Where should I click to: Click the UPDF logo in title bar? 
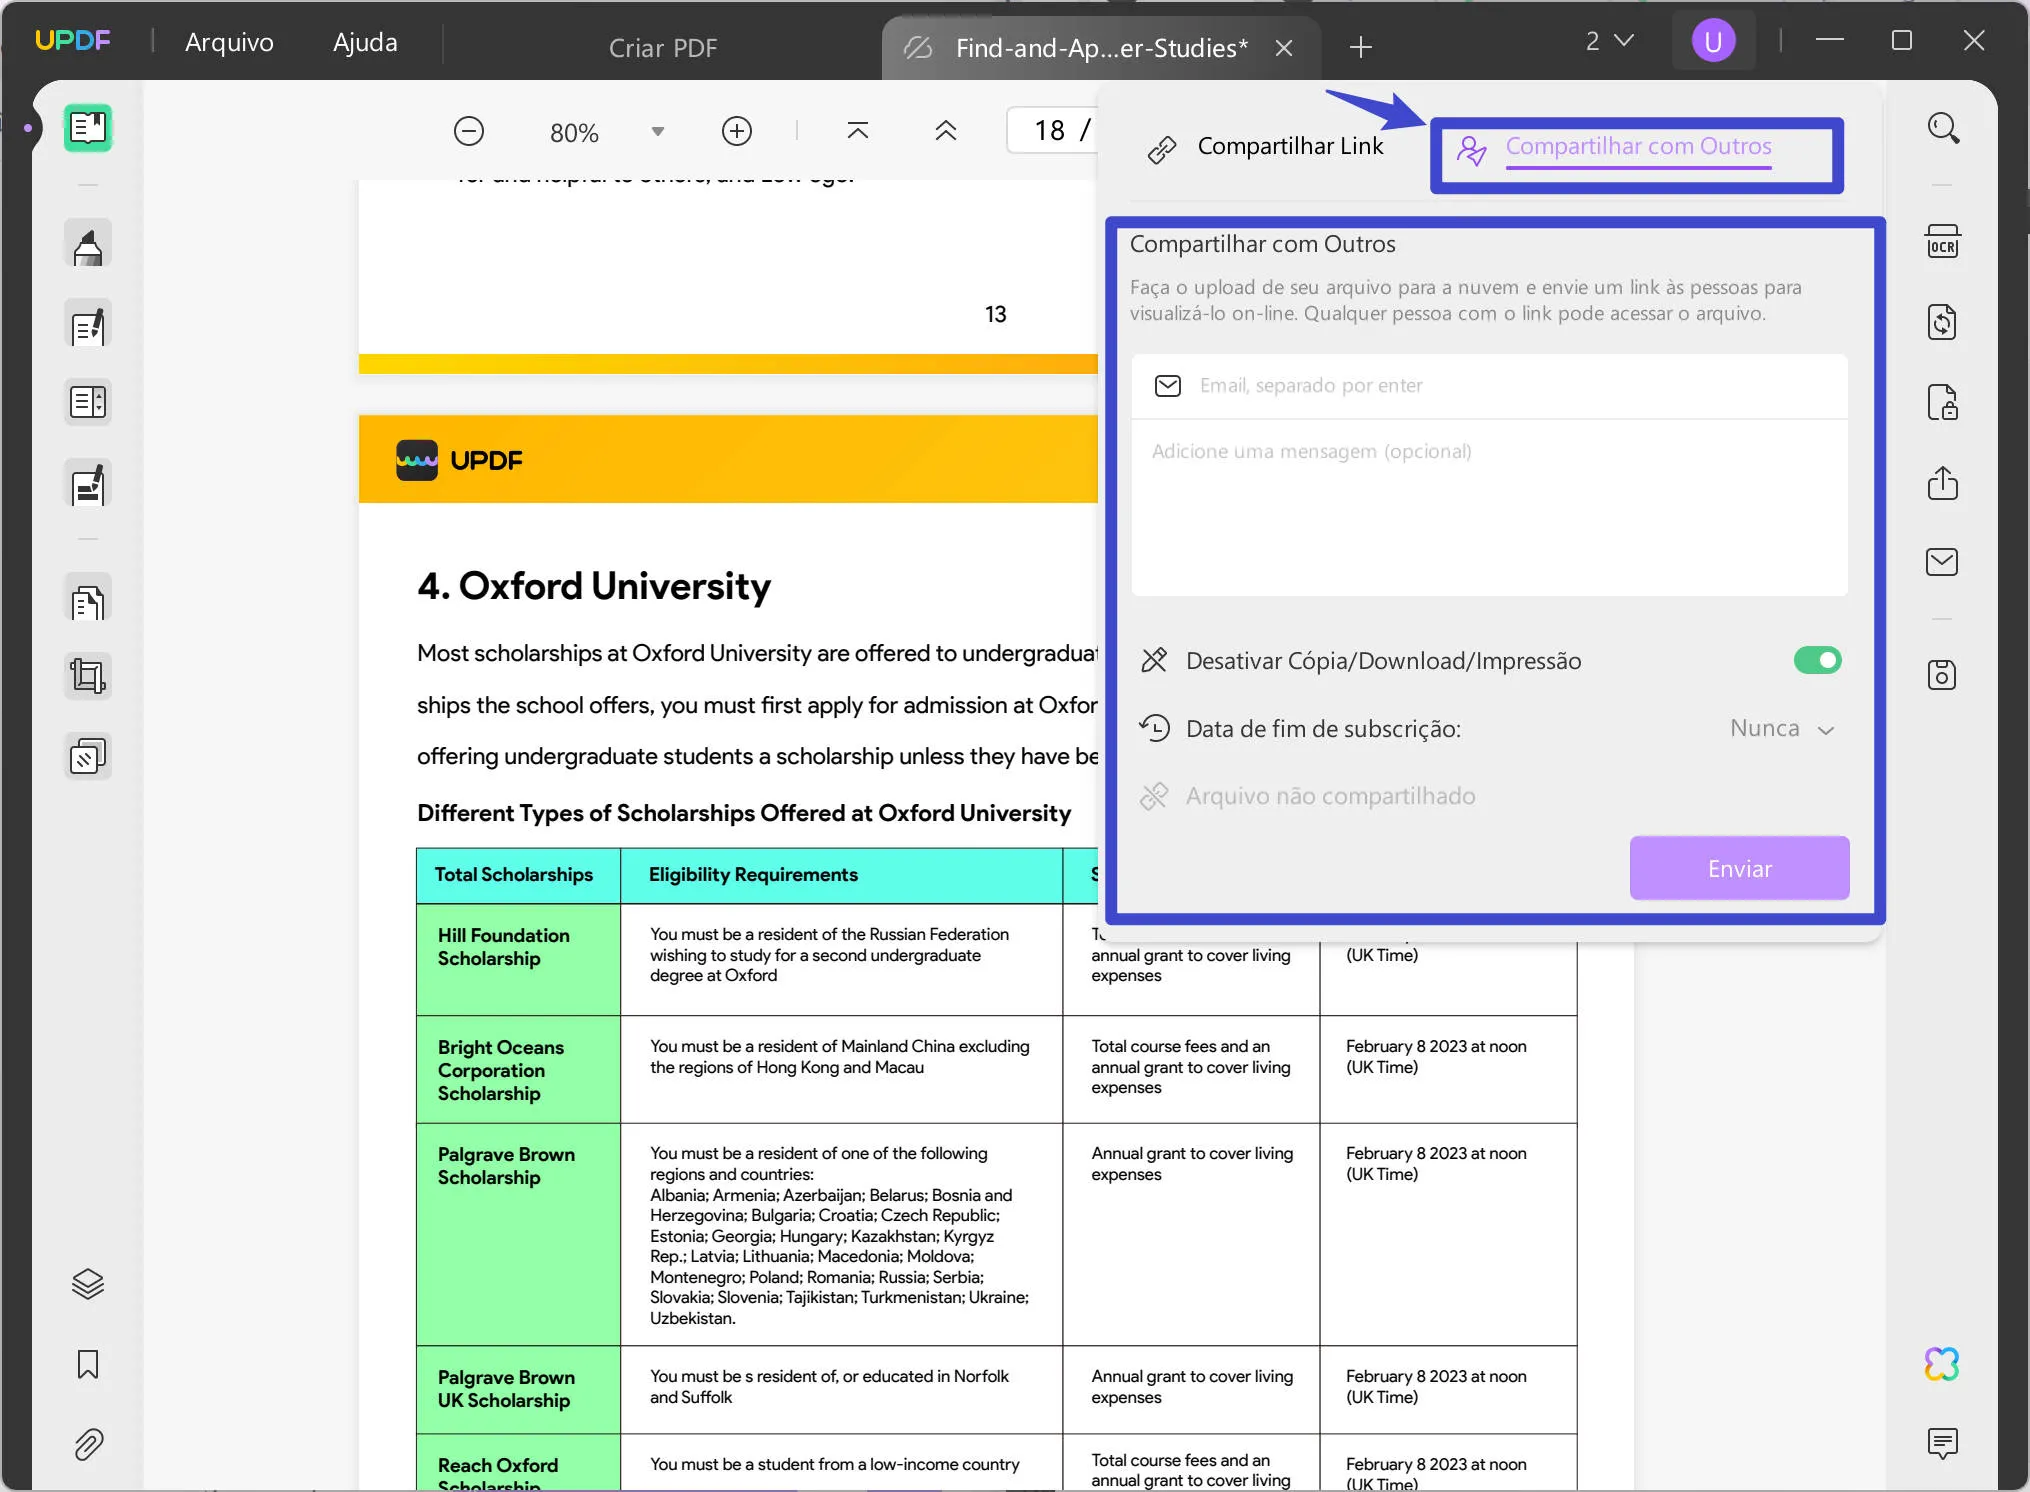73,41
